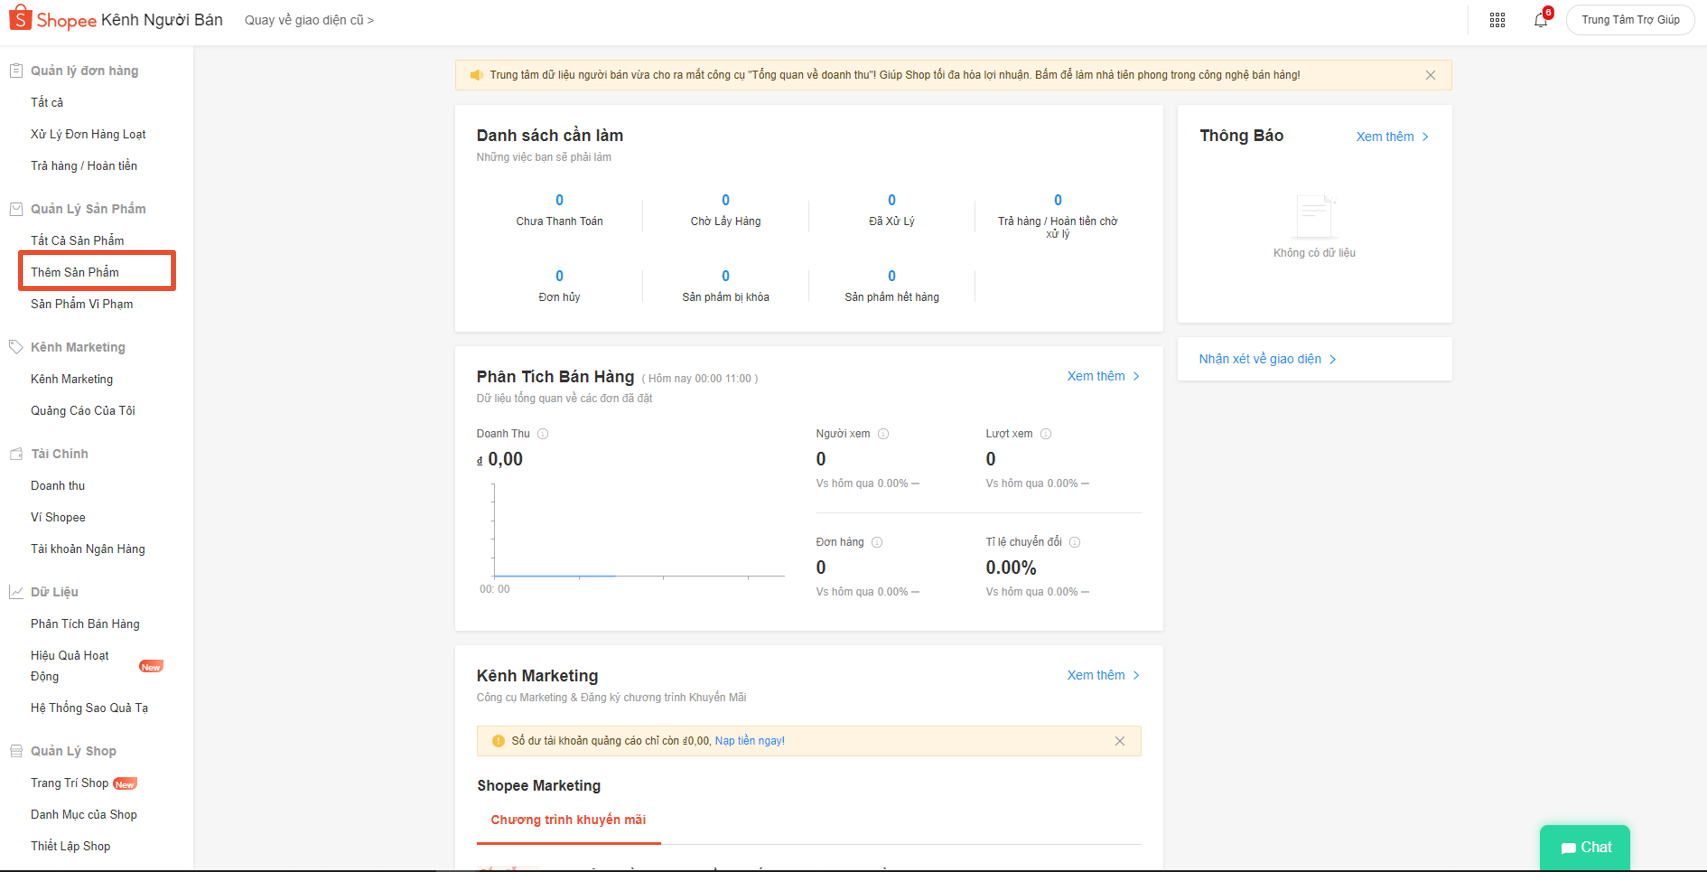Close the yellow announcement banner

pyautogui.click(x=1430, y=75)
